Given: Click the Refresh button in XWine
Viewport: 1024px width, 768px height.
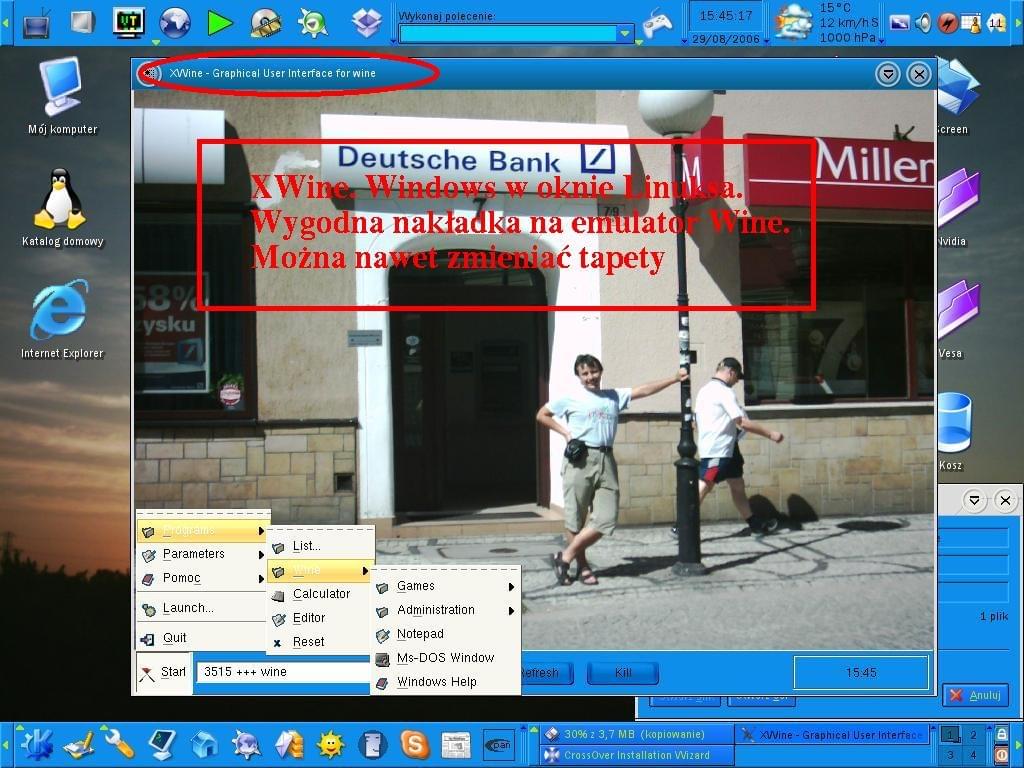Looking at the screenshot, I should [547, 673].
